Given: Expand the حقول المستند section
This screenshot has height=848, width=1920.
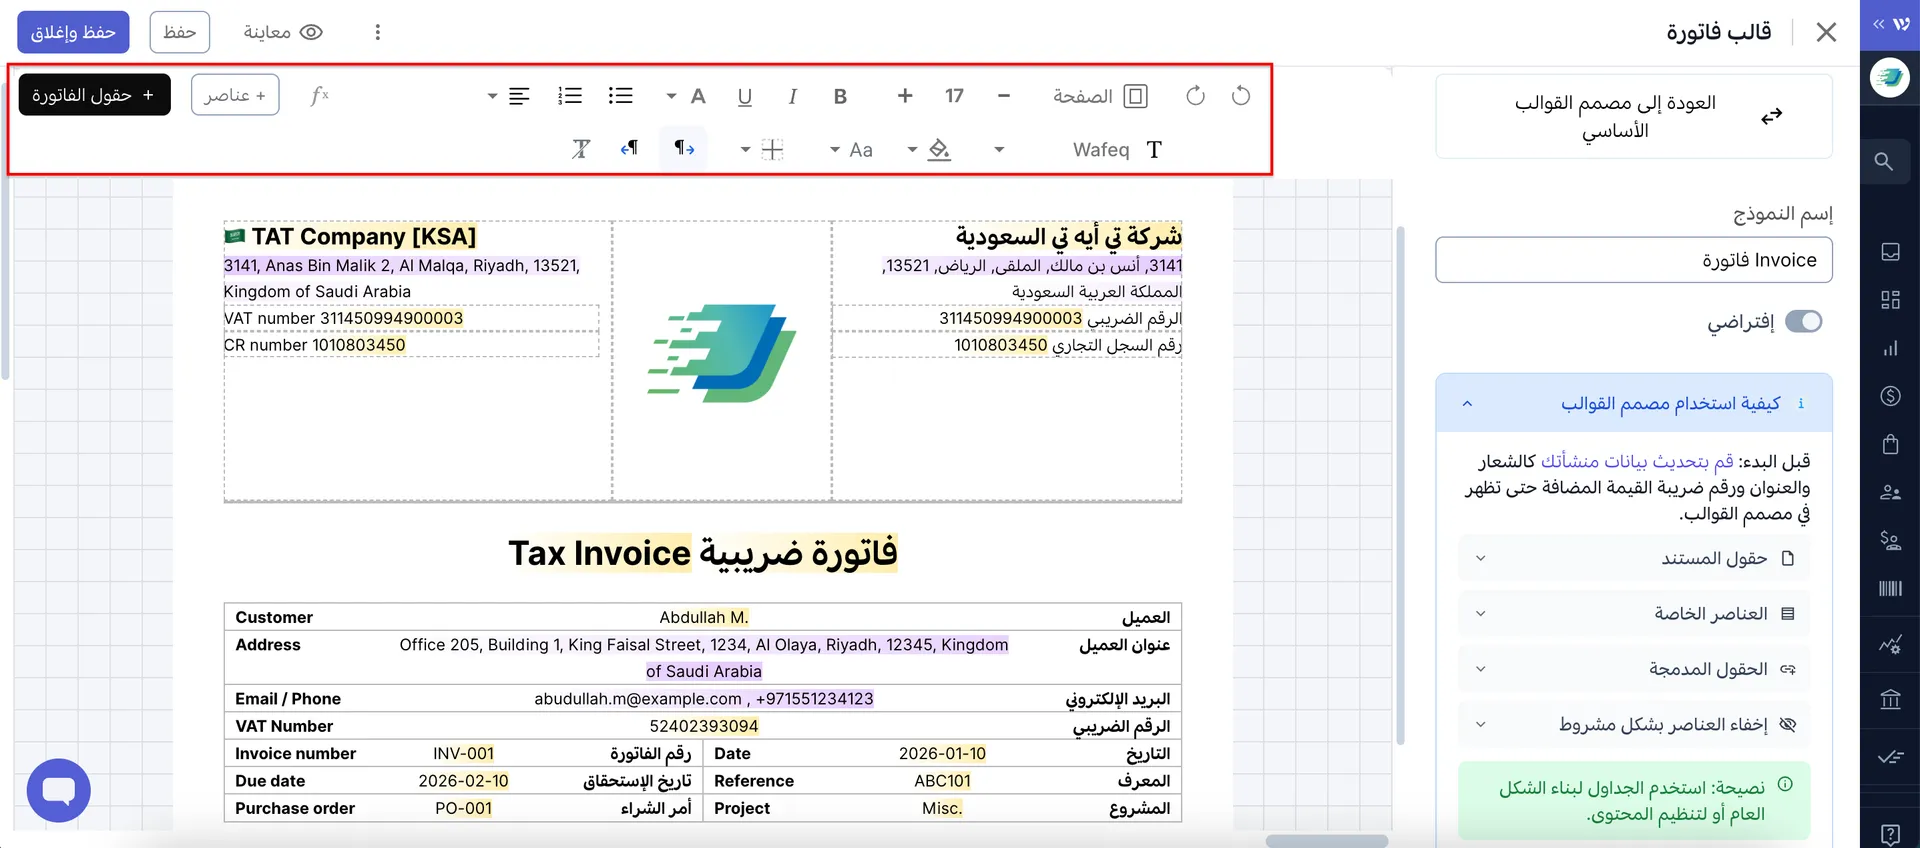Looking at the screenshot, I should pos(1634,558).
